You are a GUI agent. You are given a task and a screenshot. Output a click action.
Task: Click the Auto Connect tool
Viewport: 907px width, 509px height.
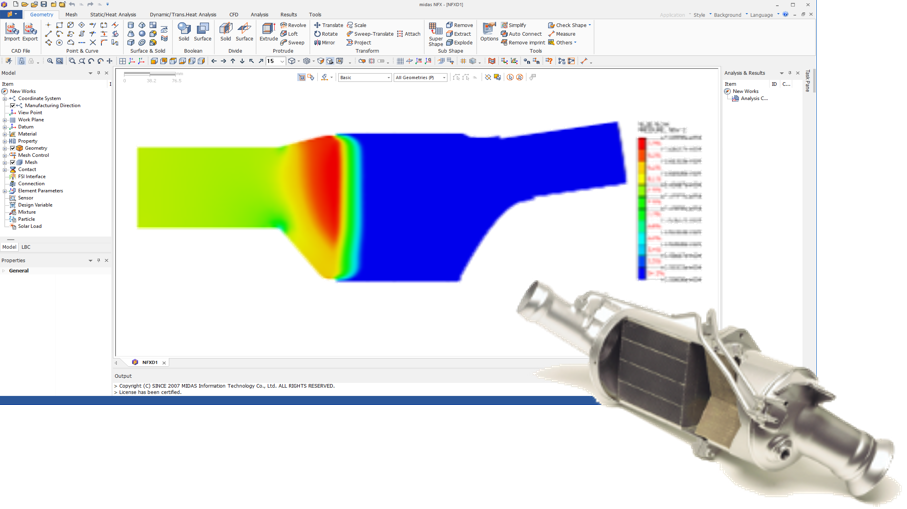[x=521, y=34]
